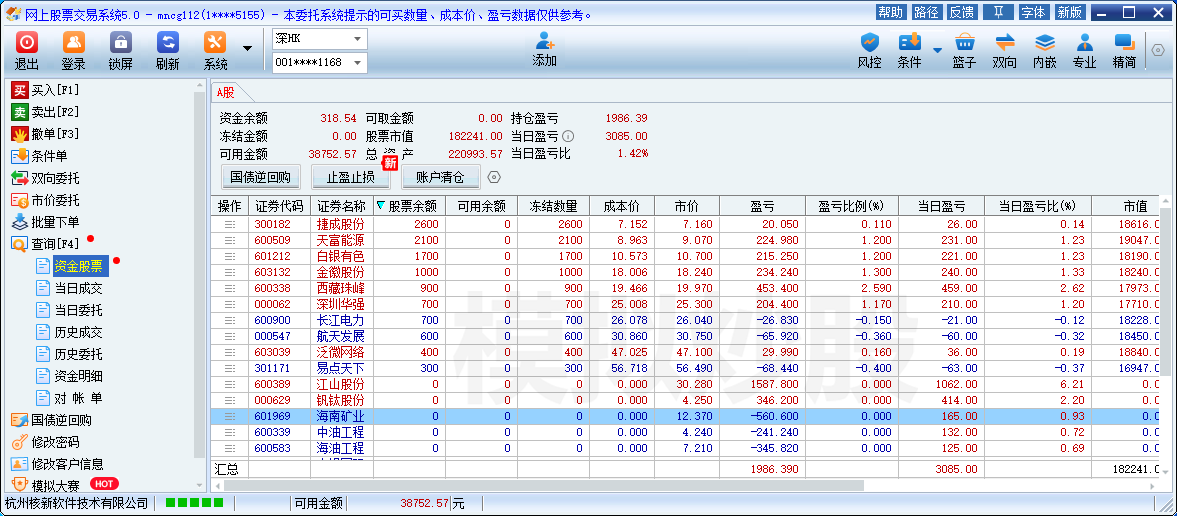Open 当日成交 in the query tree

[x=78, y=288]
